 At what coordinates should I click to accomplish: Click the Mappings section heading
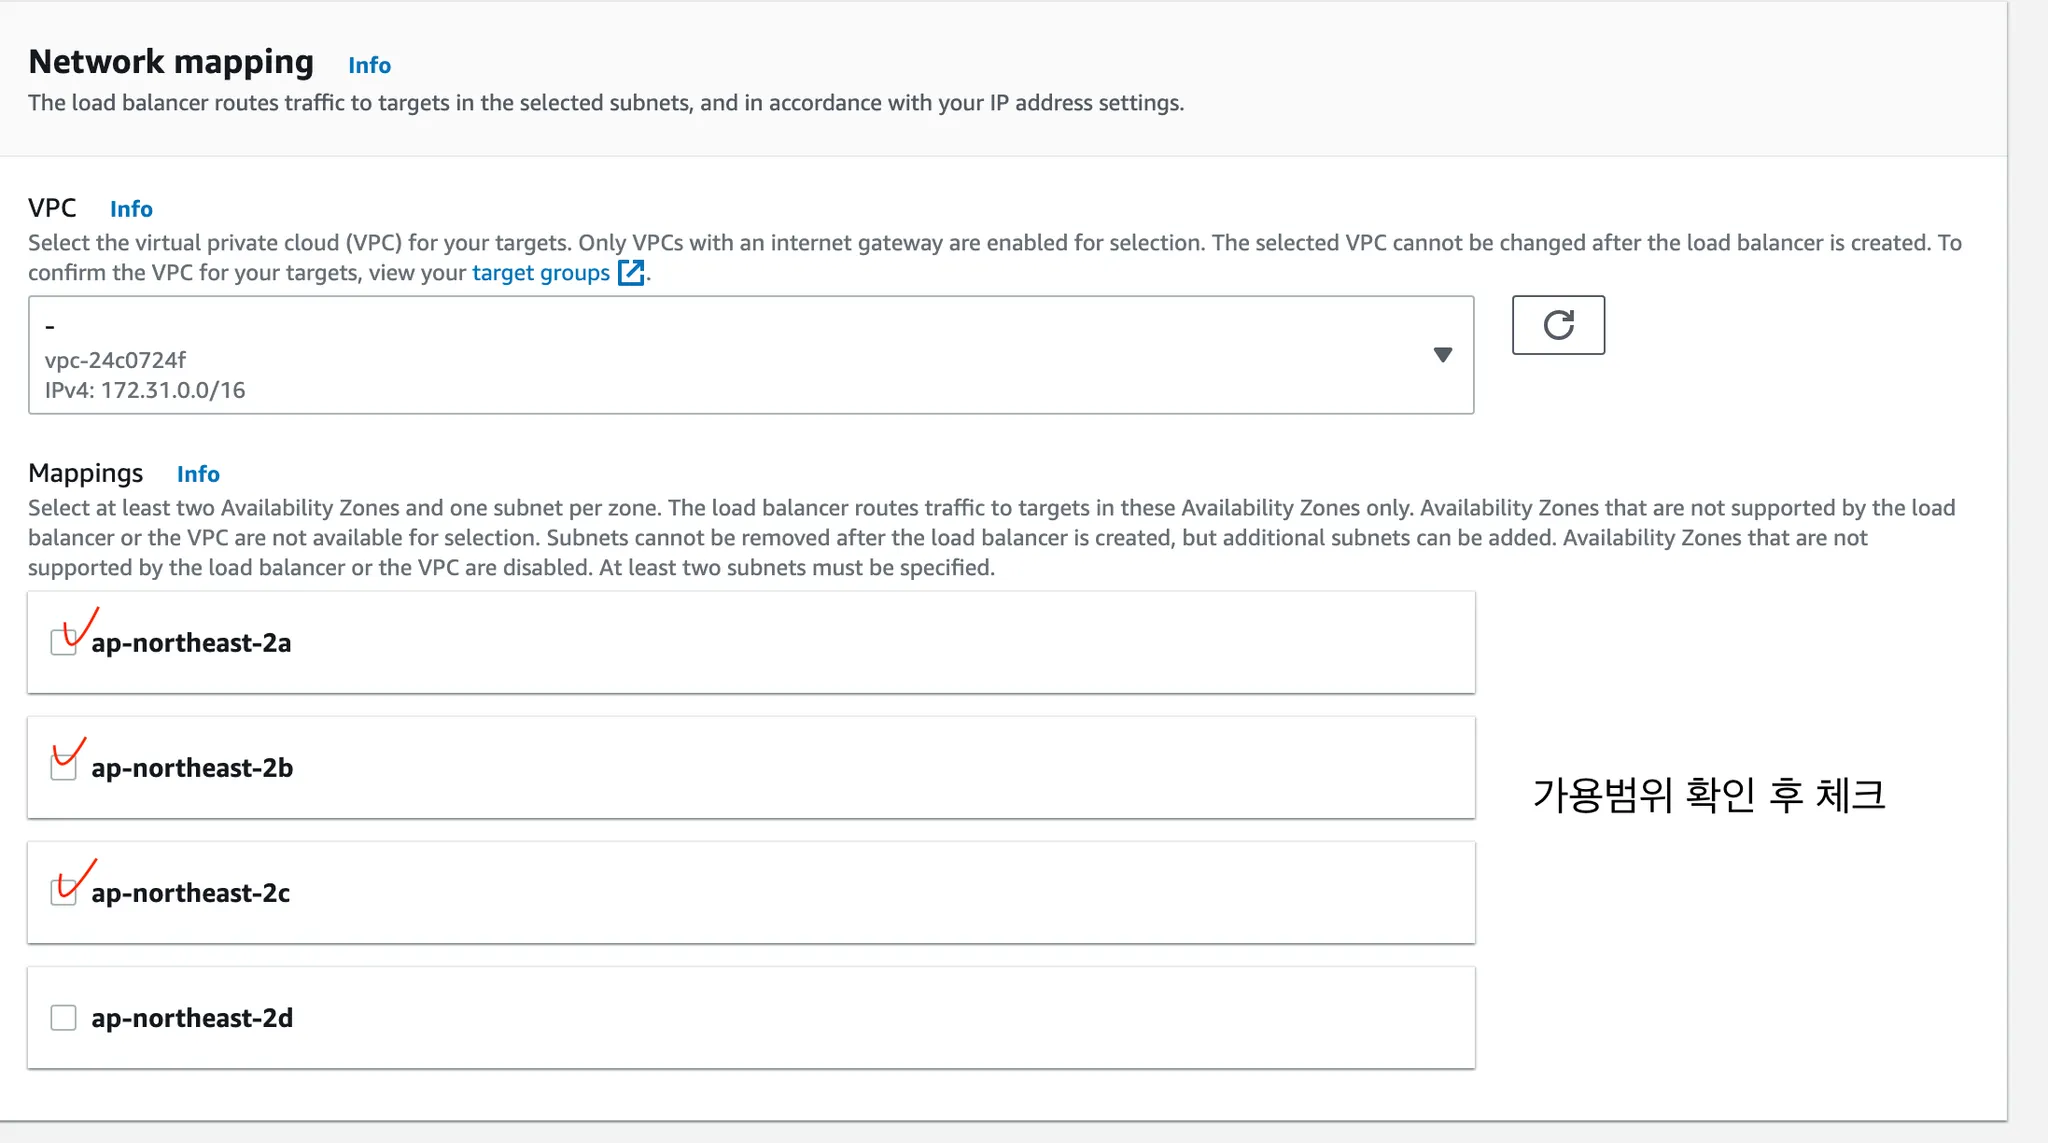[85, 473]
